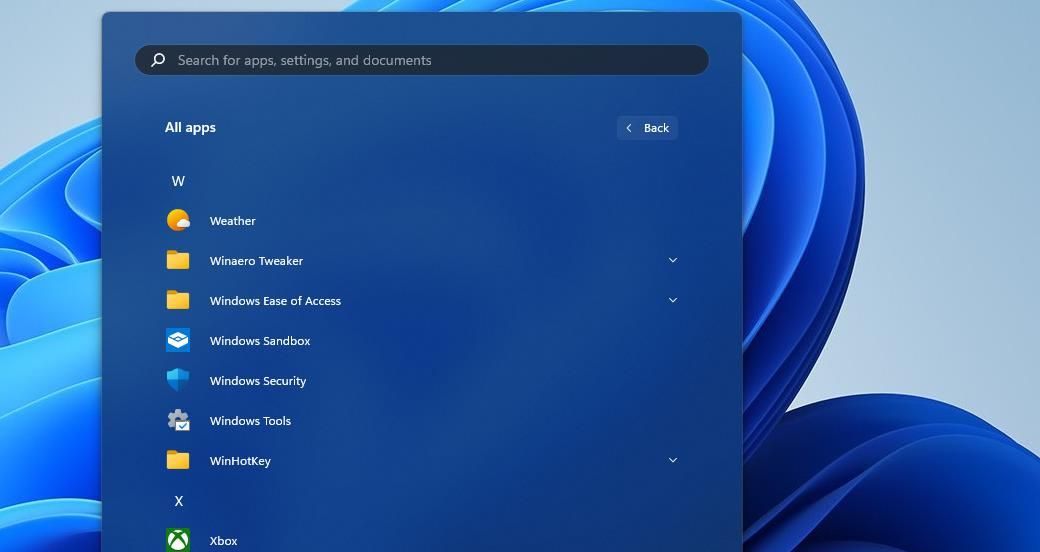This screenshot has height=552, width=1040.
Task: Click the W letter header
Action: click(178, 181)
